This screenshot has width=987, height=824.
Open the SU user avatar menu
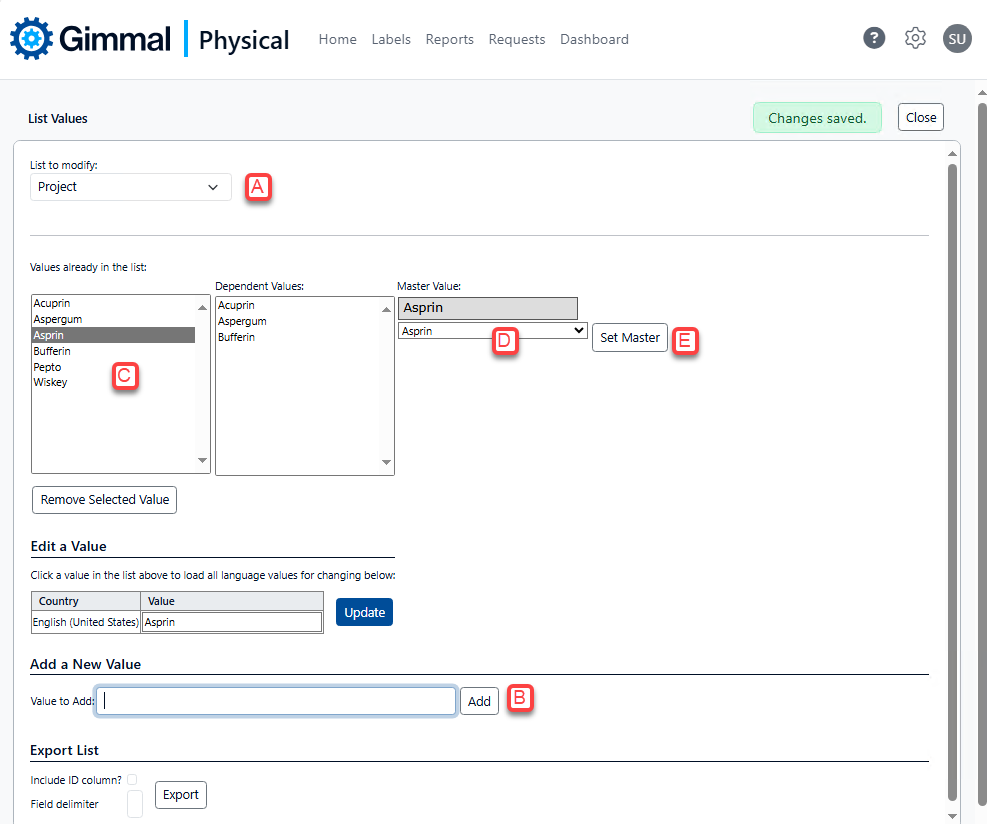pyautogui.click(x=957, y=39)
